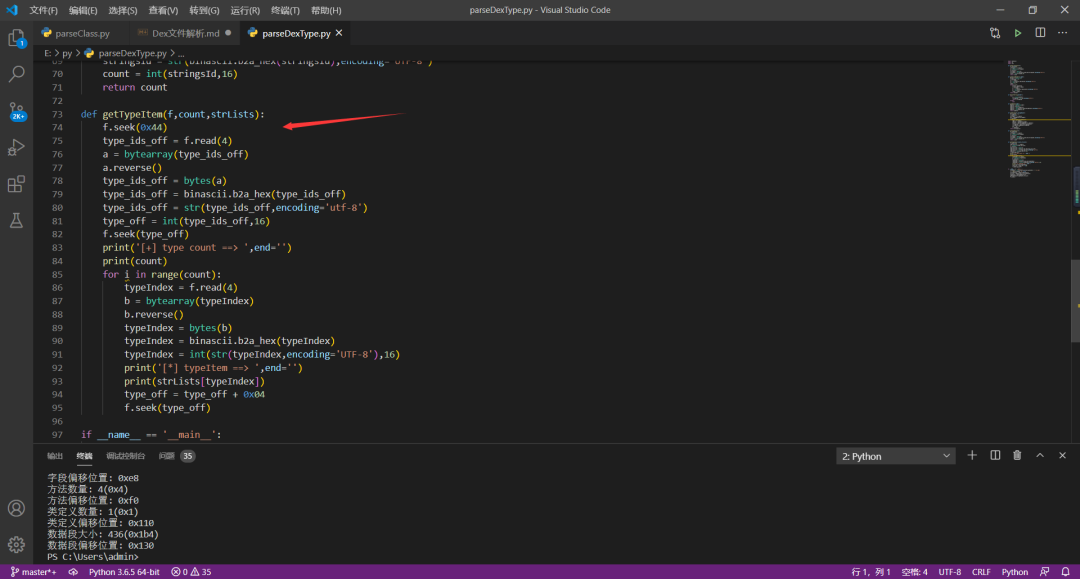Click py folder in the breadcrumb
Screen dimensions: 1080x579
pyautogui.click(x=67, y=53)
